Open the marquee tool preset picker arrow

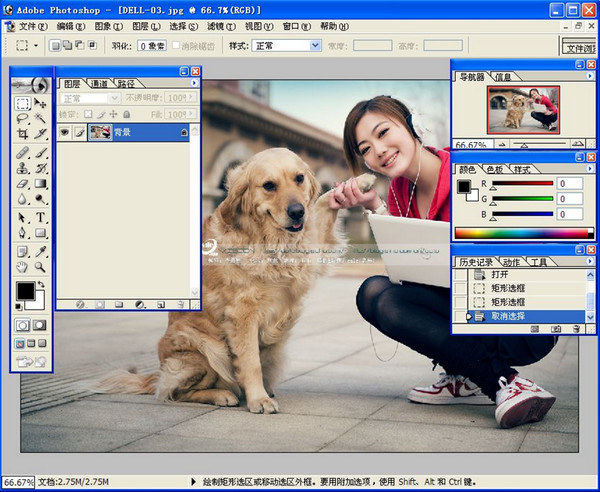click(x=37, y=46)
